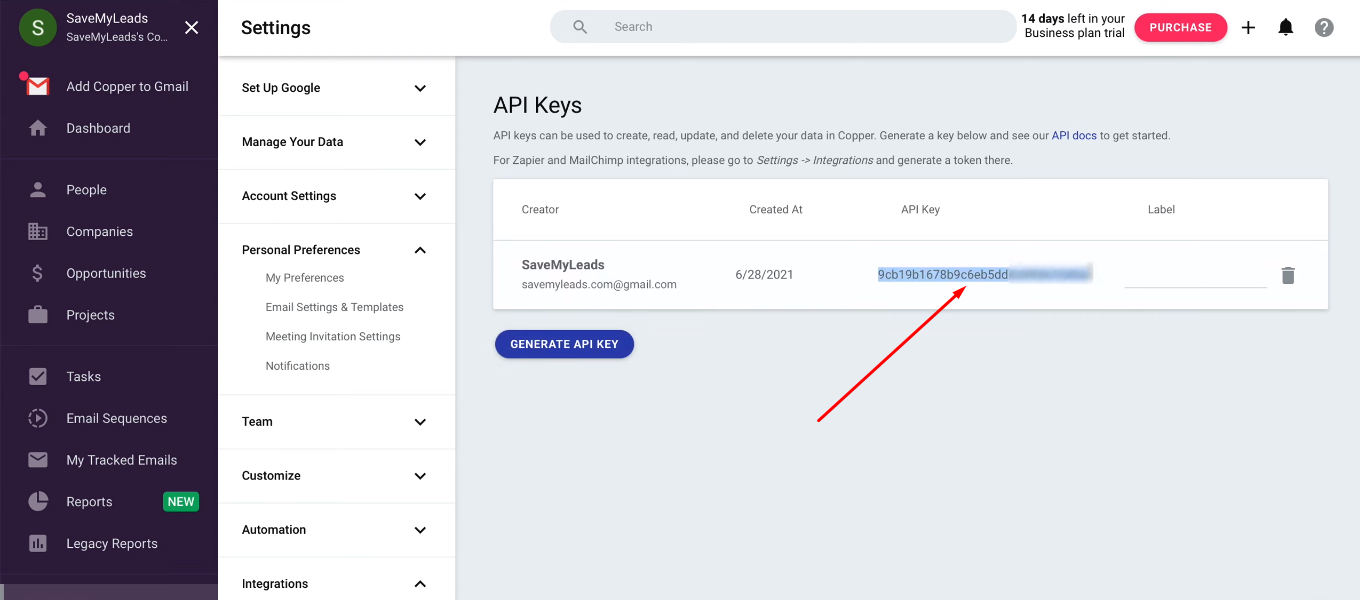Click the Legacy Reports chart icon
Screen dimensions: 1360x600
tap(38, 543)
